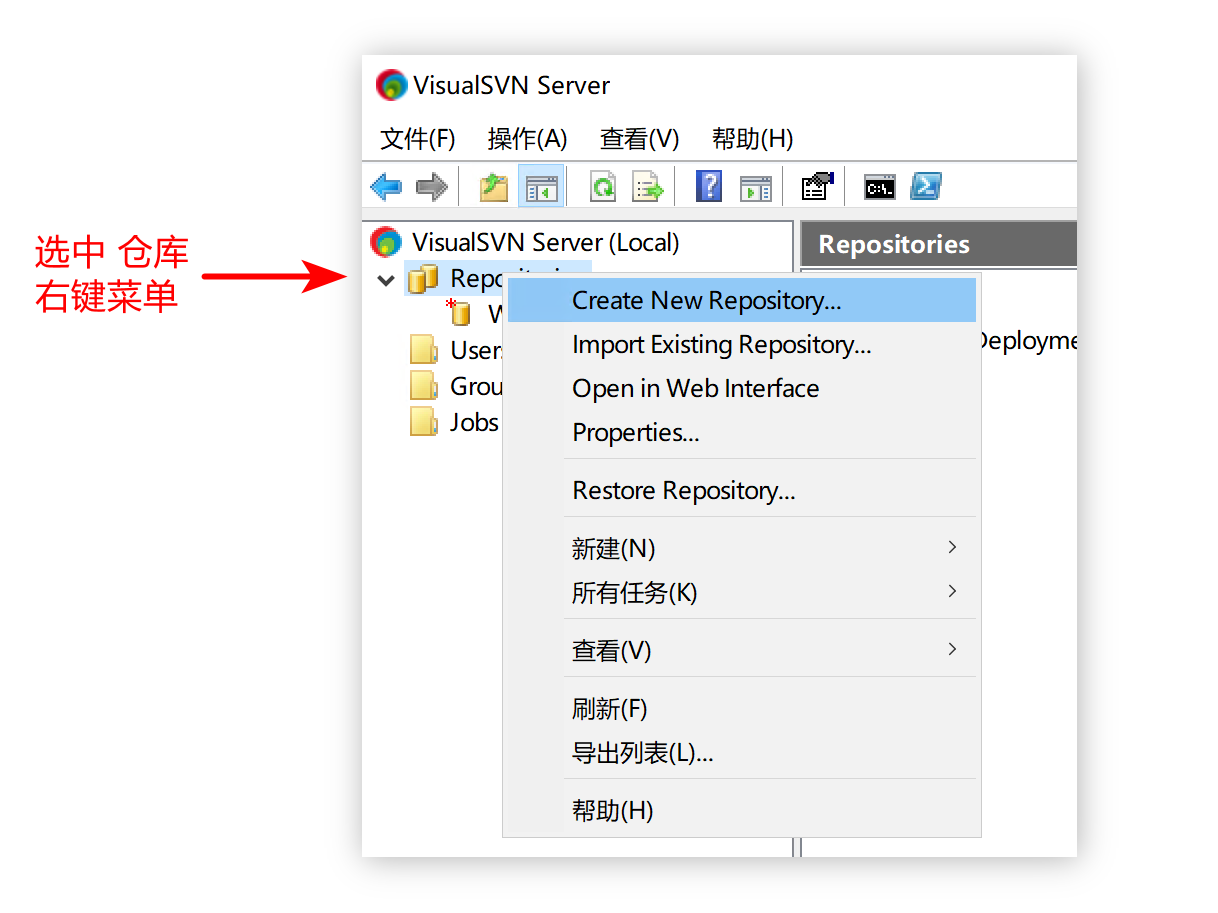1218x913 pixels.
Task: Choose Properties... in context menu
Action: pyautogui.click(x=741, y=432)
